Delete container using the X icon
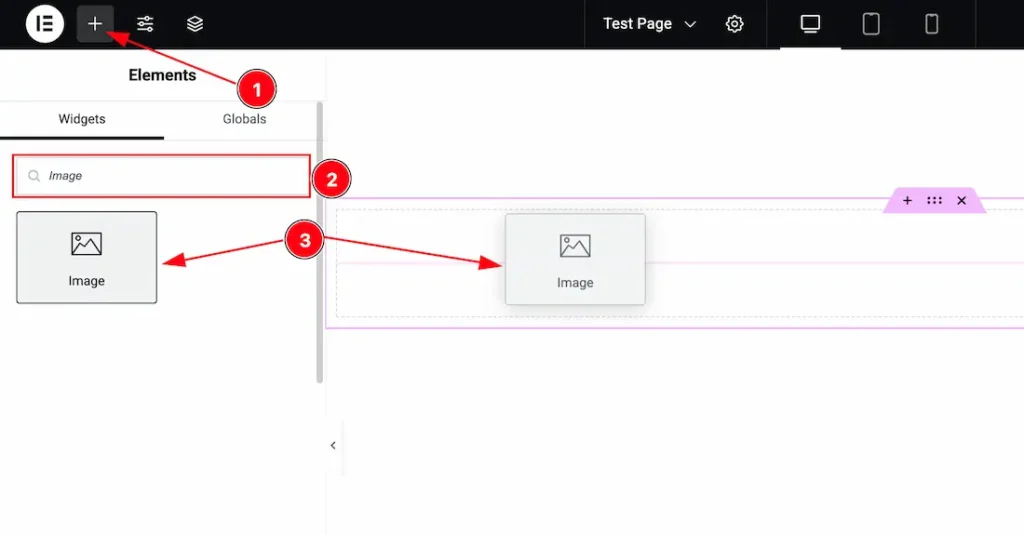This screenshot has width=1024, height=535. click(x=961, y=201)
